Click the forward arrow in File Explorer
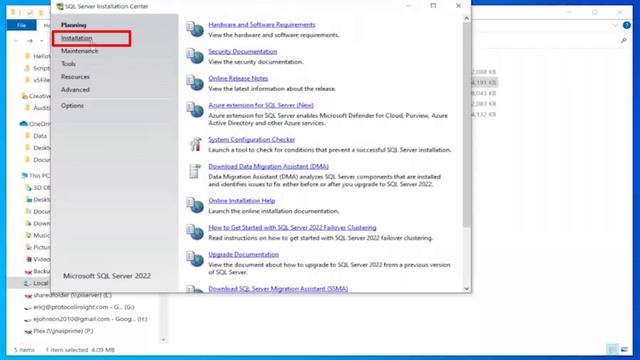The height and width of the screenshot is (360, 640). coord(30,41)
